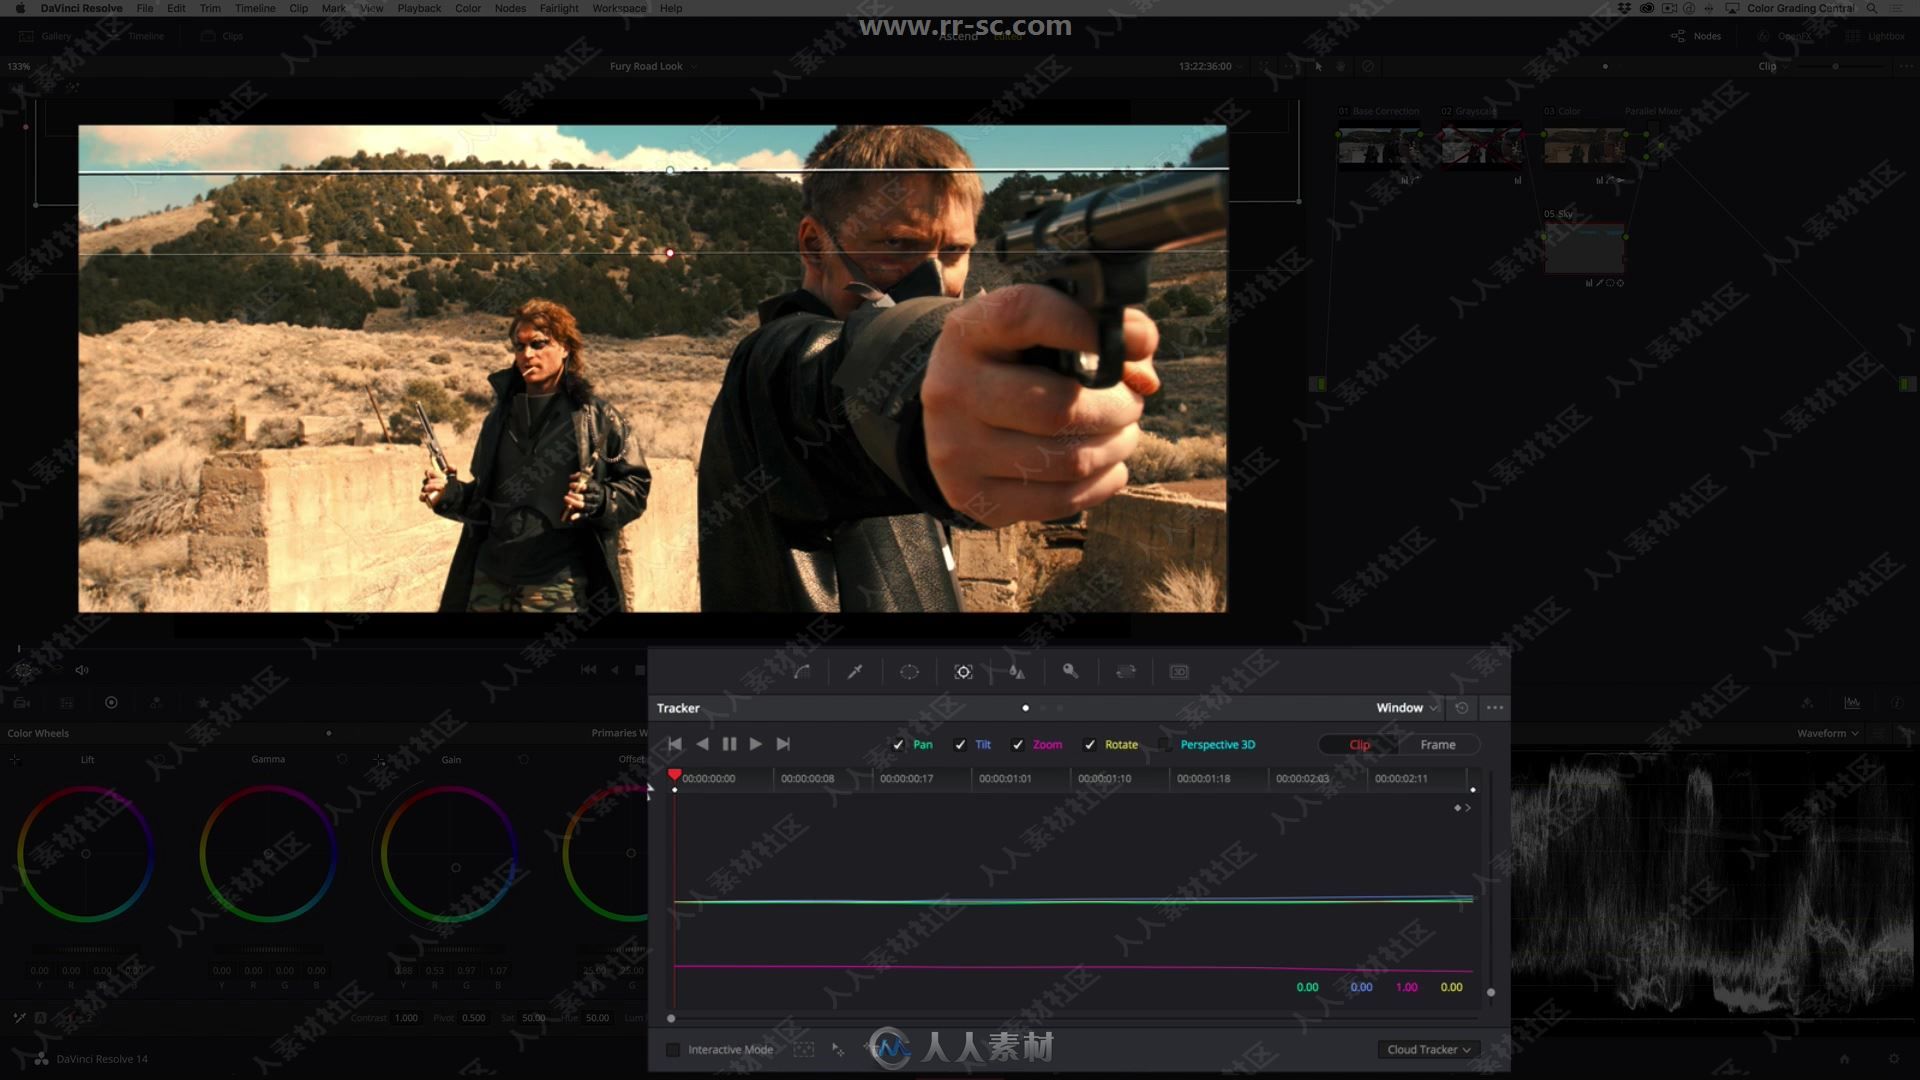1920x1080 pixels.
Task: Enable Interactive Mode checkbox
Action: (x=673, y=1050)
